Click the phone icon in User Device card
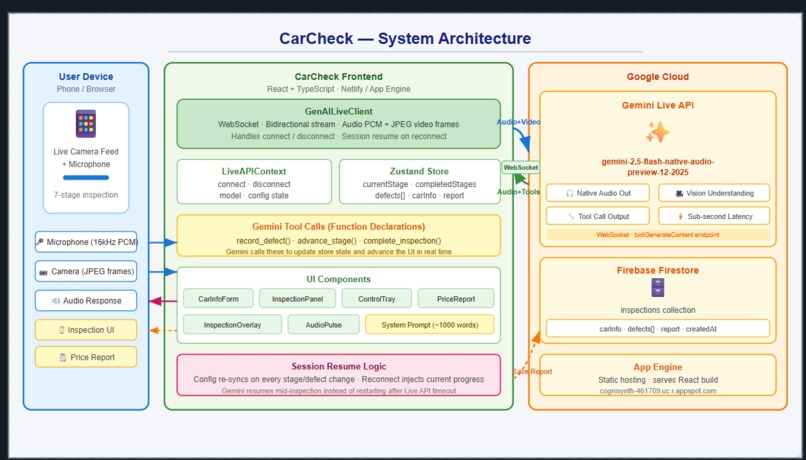 [86, 123]
